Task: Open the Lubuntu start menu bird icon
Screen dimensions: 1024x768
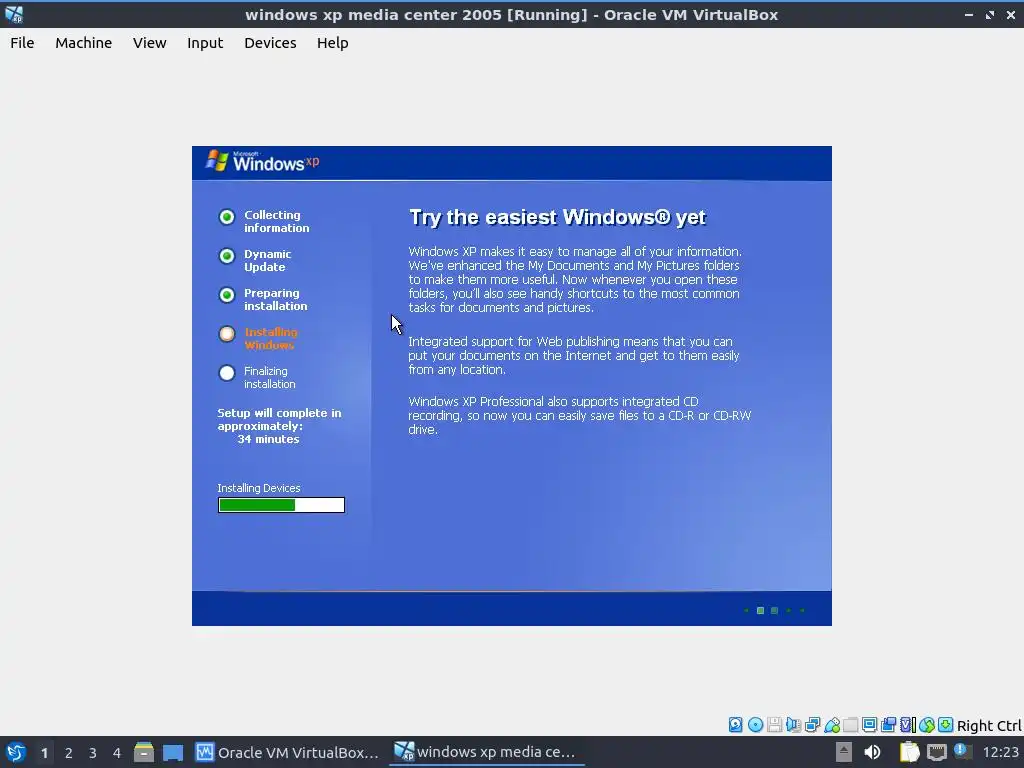Action: pyautogui.click(x=15, y=752)
